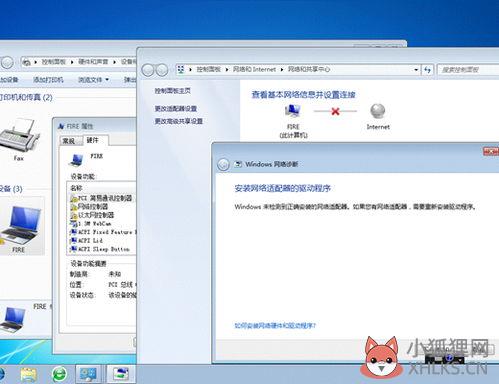Click the back button in Network Sharing Center
The image size is (499, 384).
[148, 70]
